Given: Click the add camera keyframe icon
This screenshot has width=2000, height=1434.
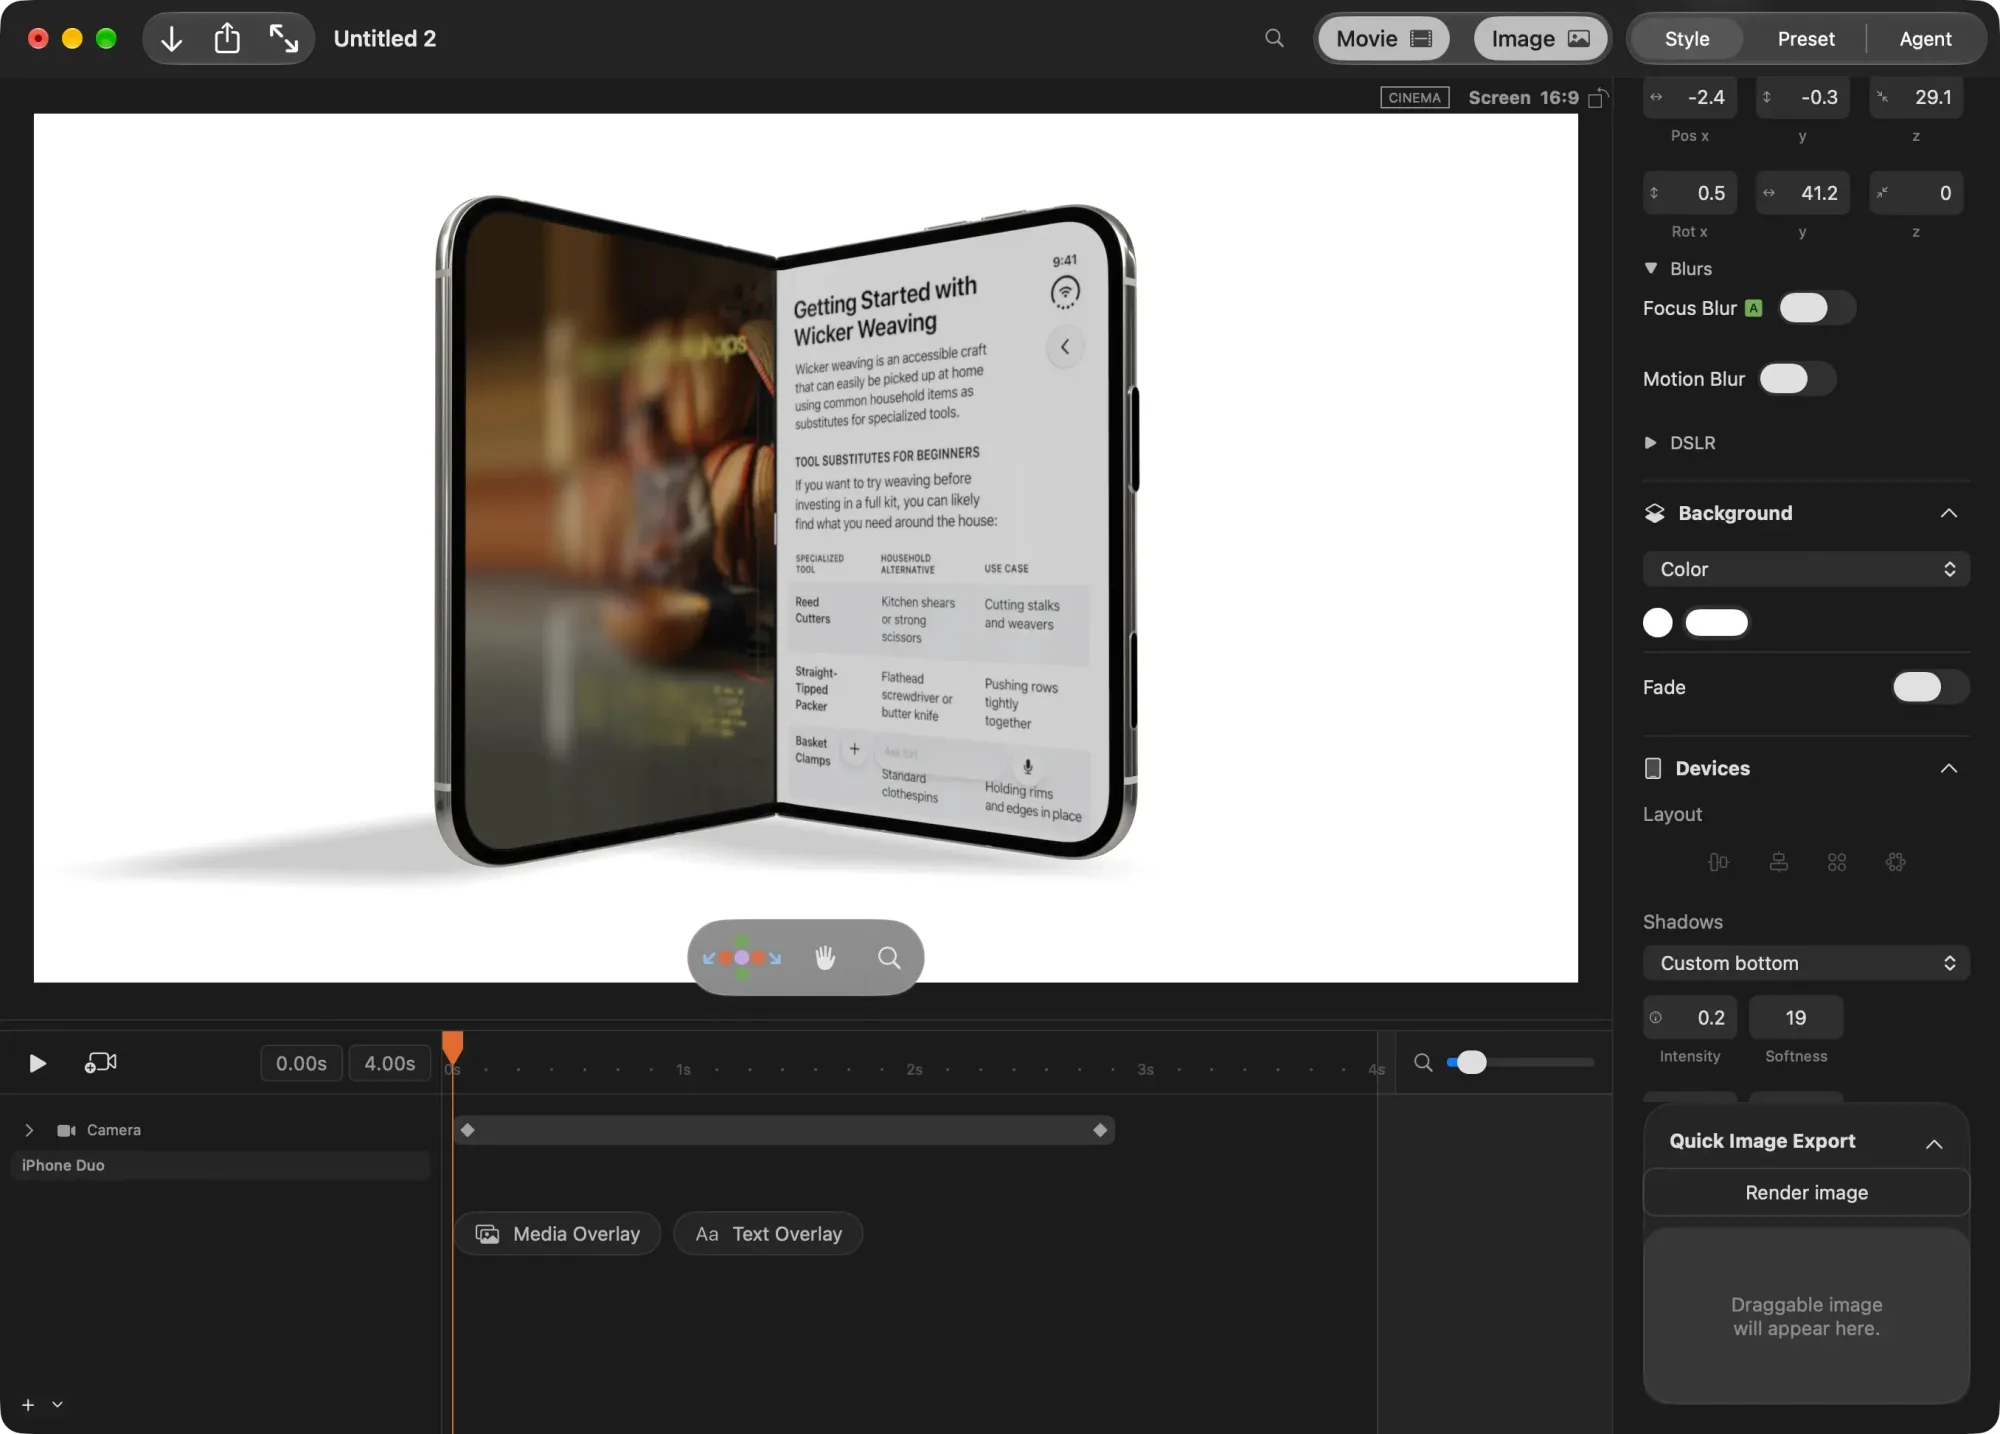Looking at the screenshot, I should (101, 1062).
